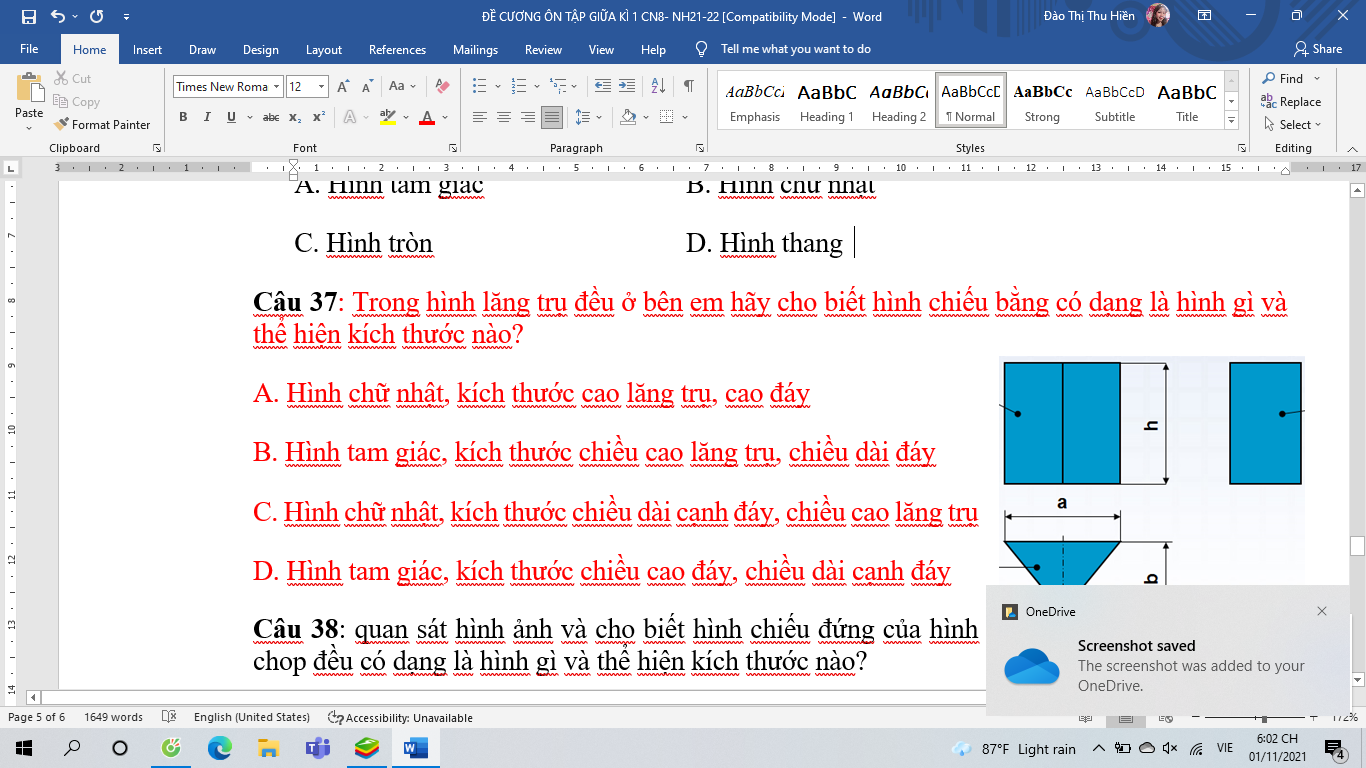This screenshot has width=1366, height=768.
Task: Click the 1649 words count in status bar
Action: (x=114, y=717)
